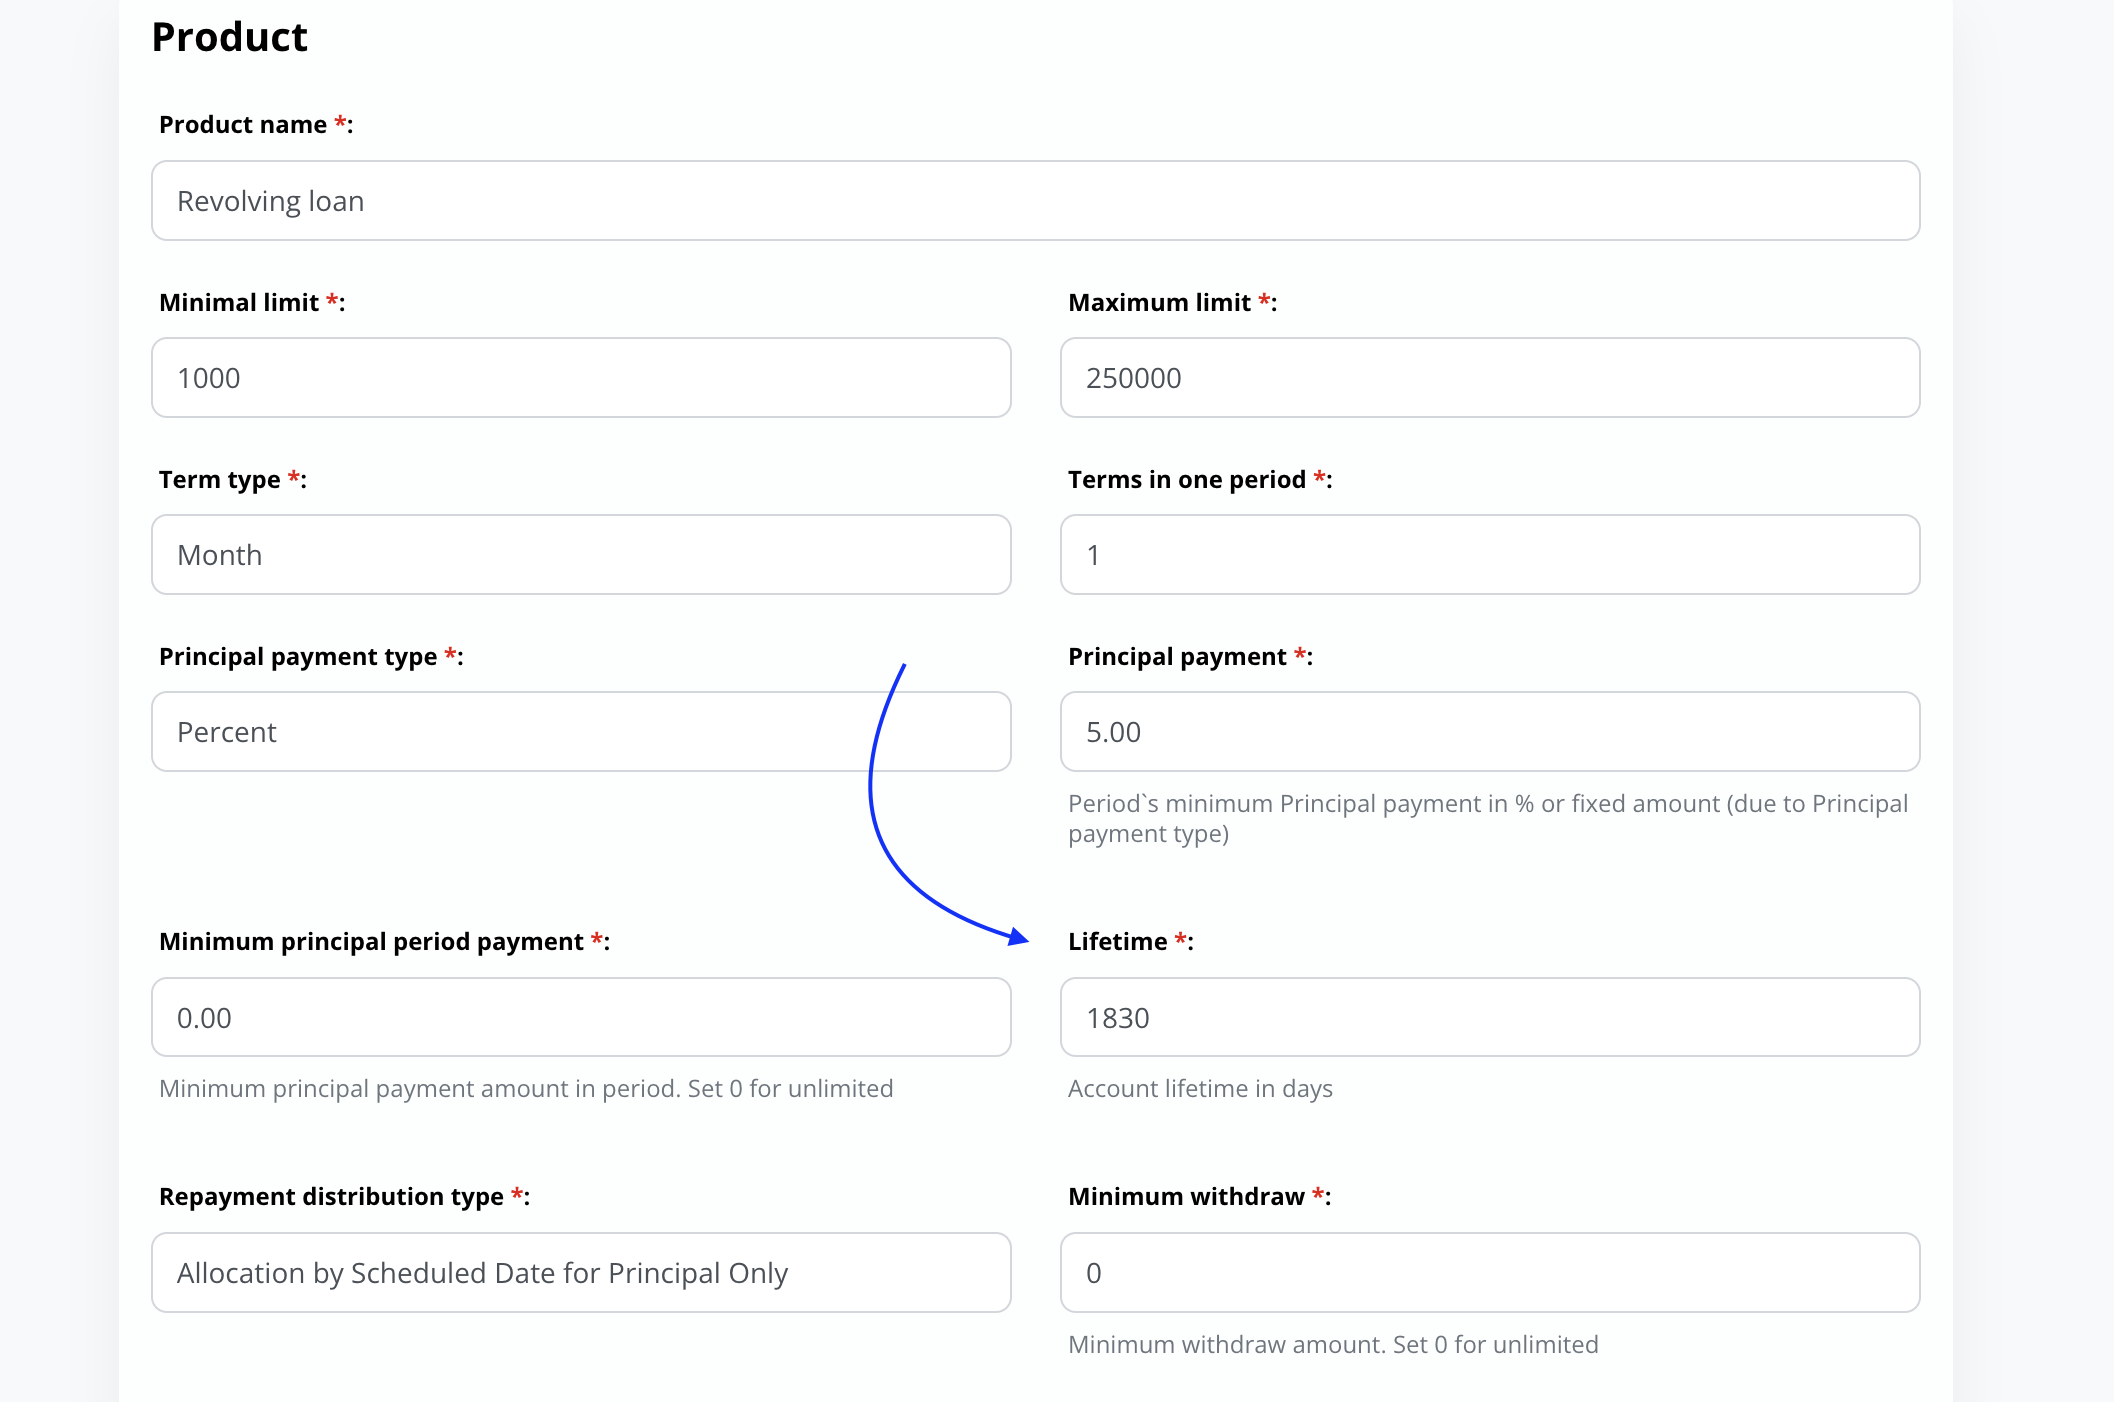Click the Term type label
Image resolution: width=2114 pixels, height=1402 pixels.
[219, 480]
